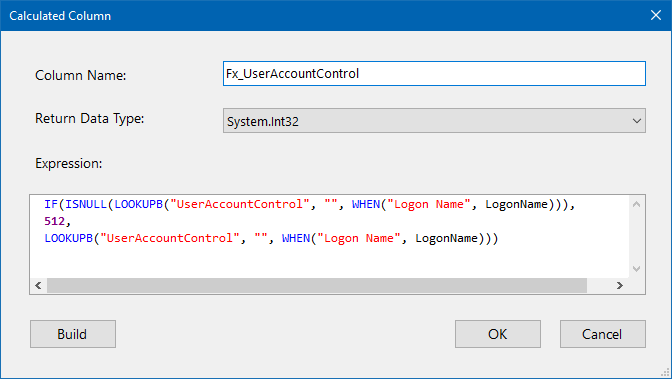Click the value 512 in the expression
The height and width of the screenshot is (379, 672).
pos(54,221)
